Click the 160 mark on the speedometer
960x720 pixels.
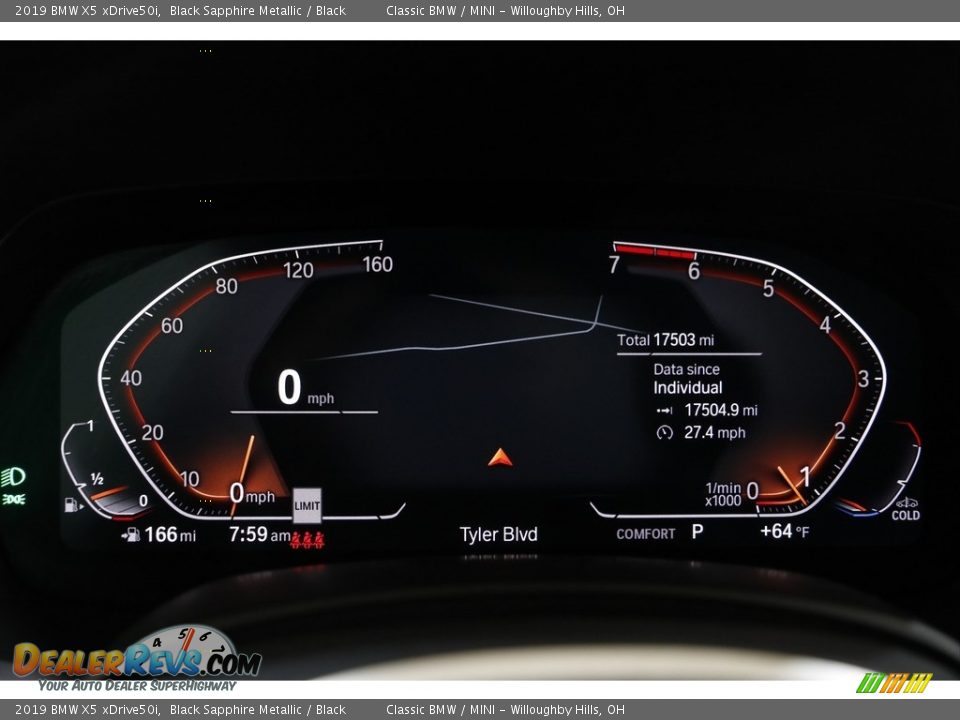377,264
